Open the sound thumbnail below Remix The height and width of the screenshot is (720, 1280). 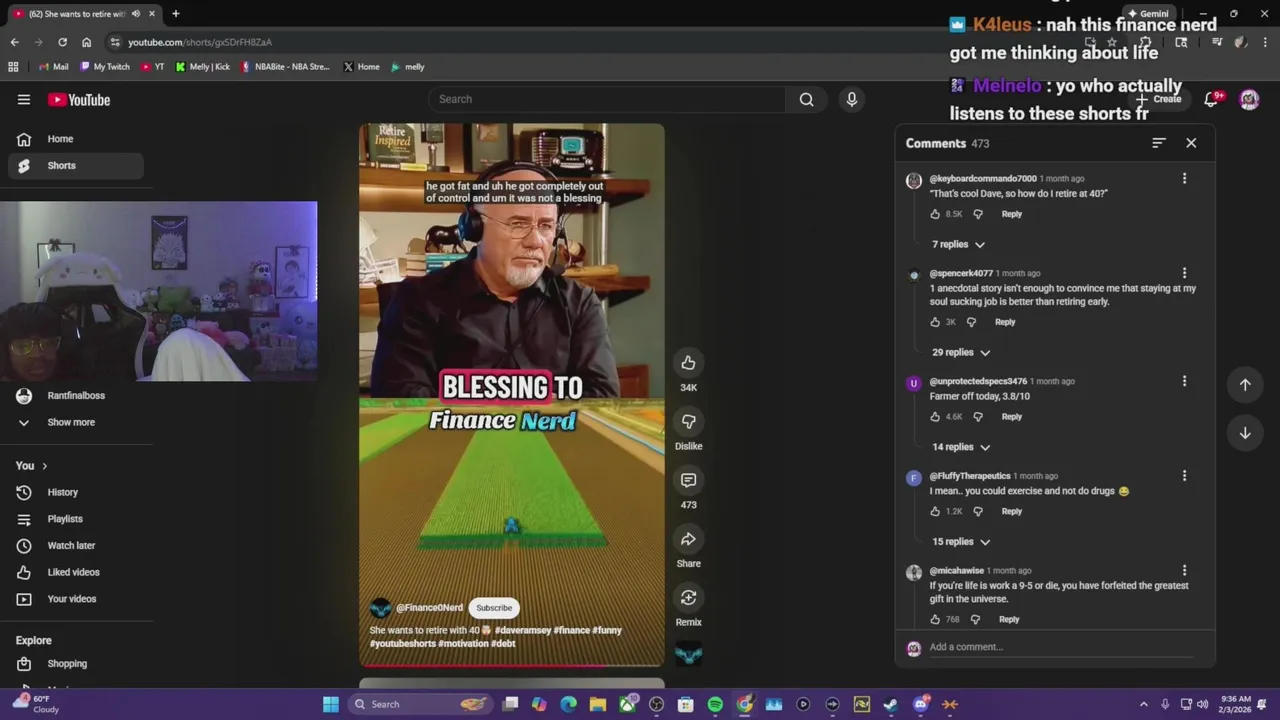click(x=688, y=654)
